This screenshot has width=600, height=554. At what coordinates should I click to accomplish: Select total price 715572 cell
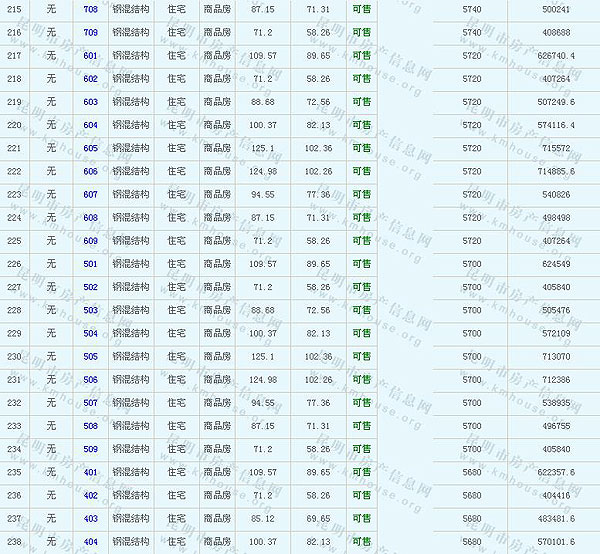(x=555, y=148)
